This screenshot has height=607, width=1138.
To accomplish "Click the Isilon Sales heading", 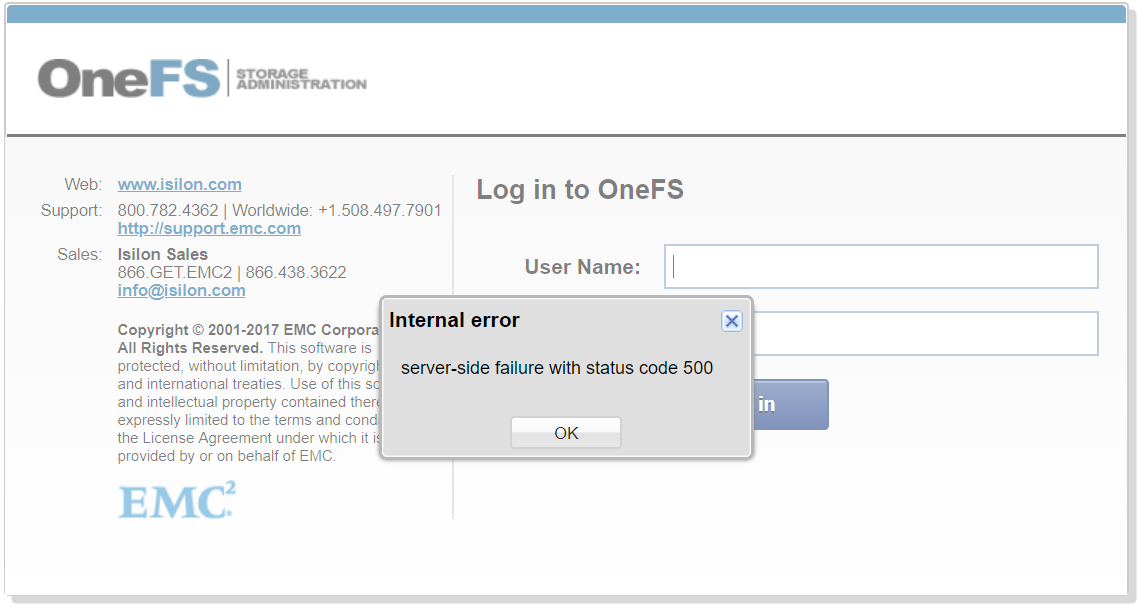I will [x=162, y=254].
